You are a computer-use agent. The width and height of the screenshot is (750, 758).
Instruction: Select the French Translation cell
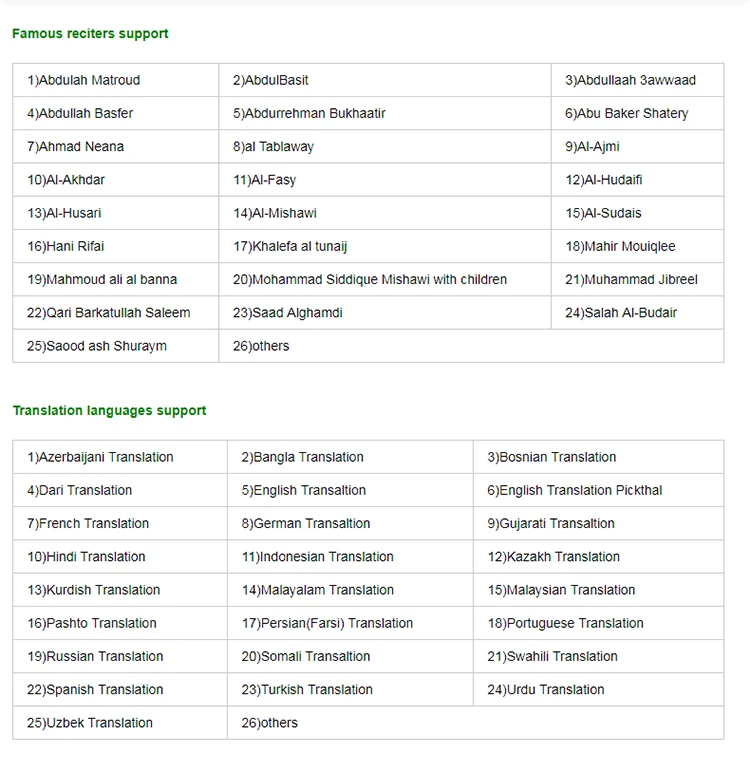coord(120,524)
